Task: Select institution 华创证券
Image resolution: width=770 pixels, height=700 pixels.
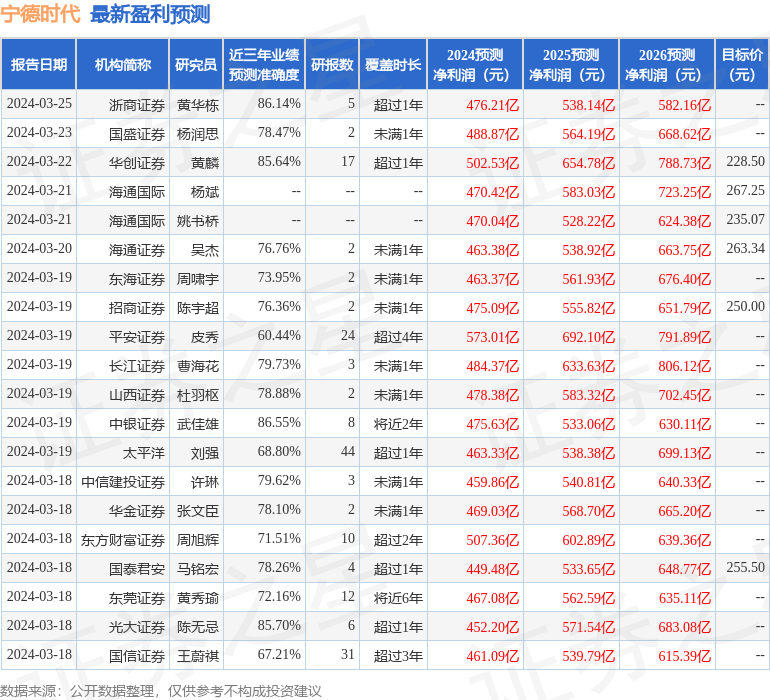Action: pyautogui.click(x=137, y=163)
